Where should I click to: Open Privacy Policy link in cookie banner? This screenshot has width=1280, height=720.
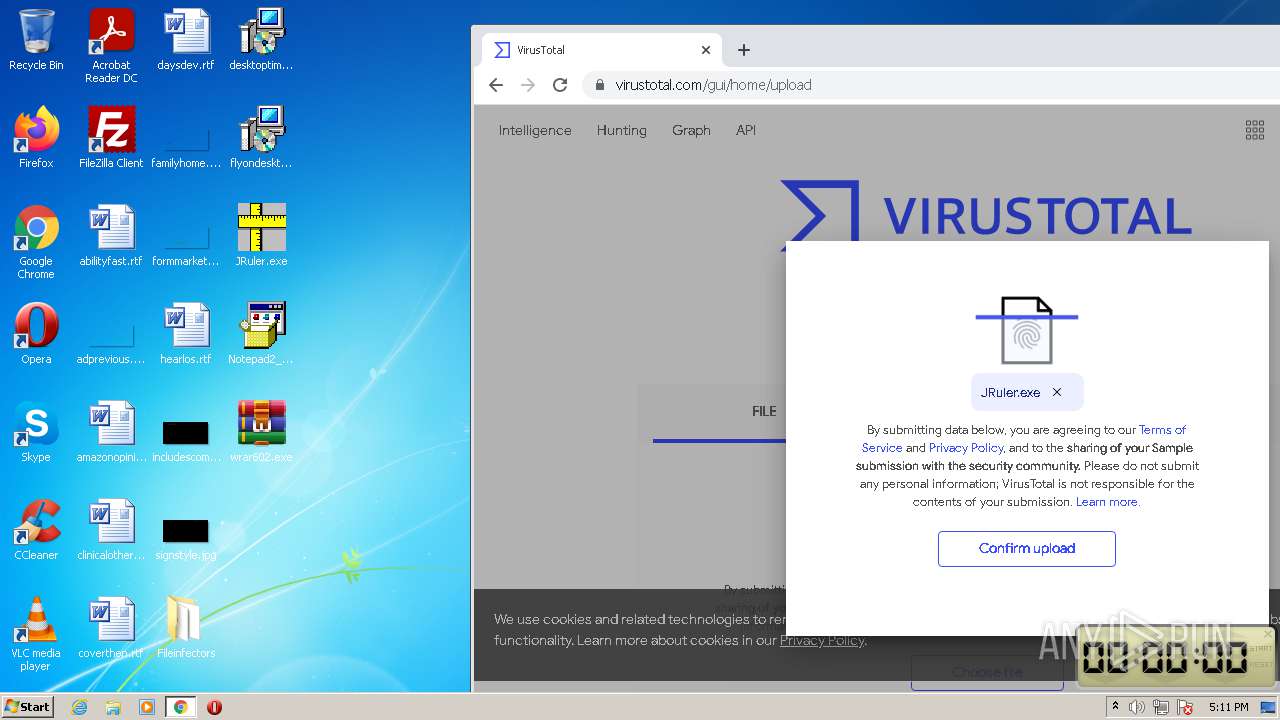click(822, 640)
